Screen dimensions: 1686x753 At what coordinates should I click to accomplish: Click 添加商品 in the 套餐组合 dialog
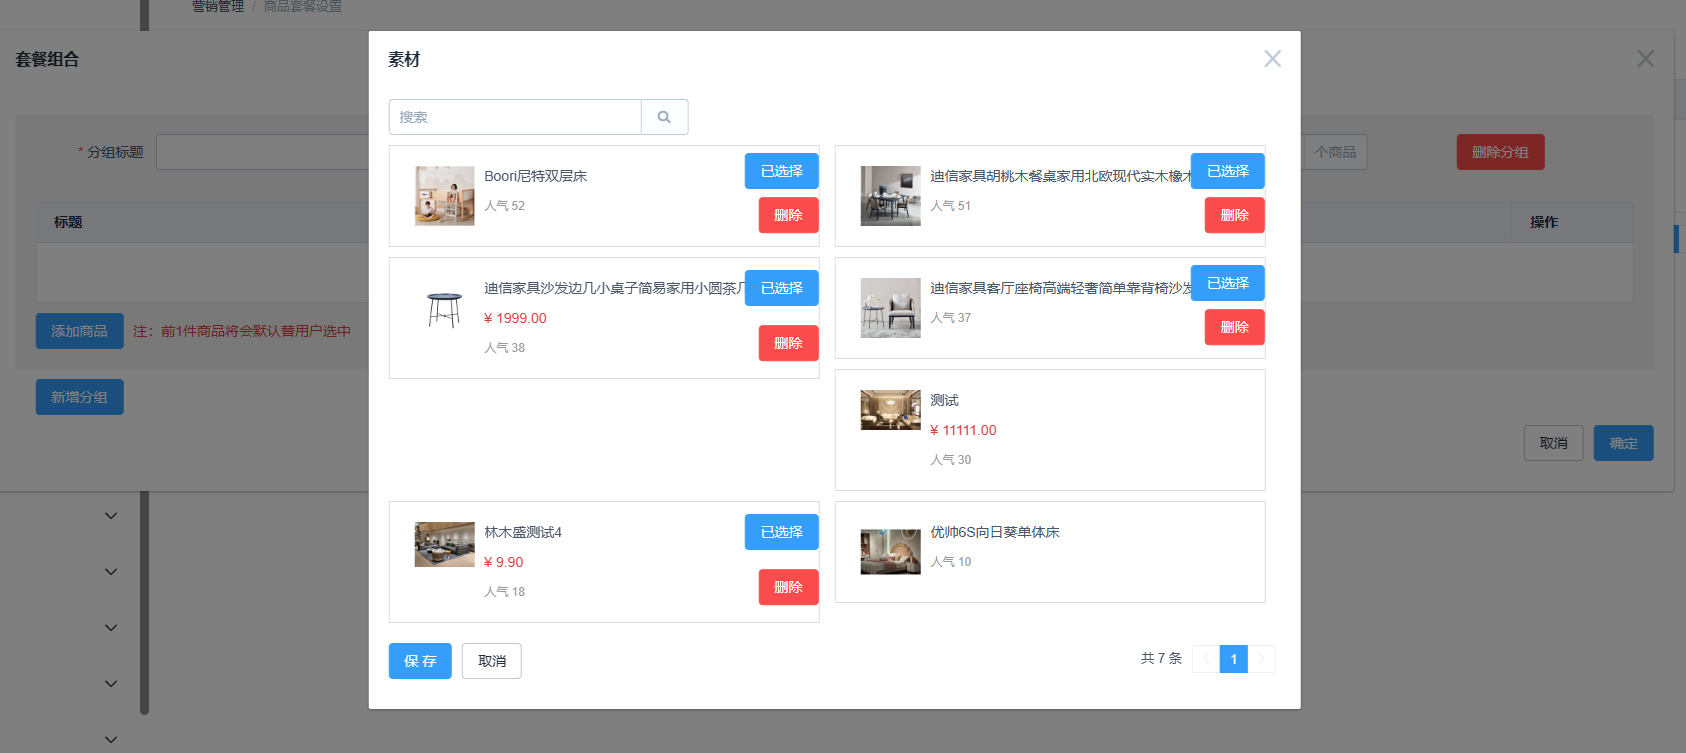(80, 331)
